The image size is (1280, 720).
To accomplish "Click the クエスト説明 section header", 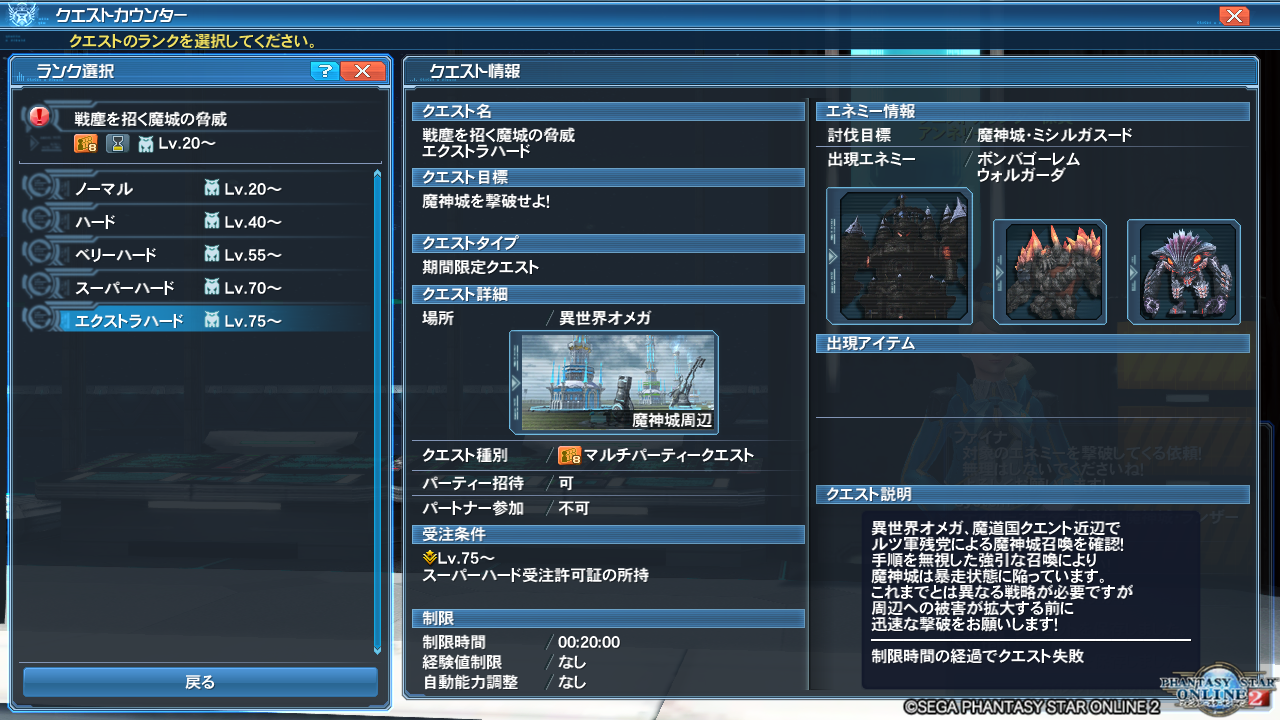I will click(x=1033, y=495).
